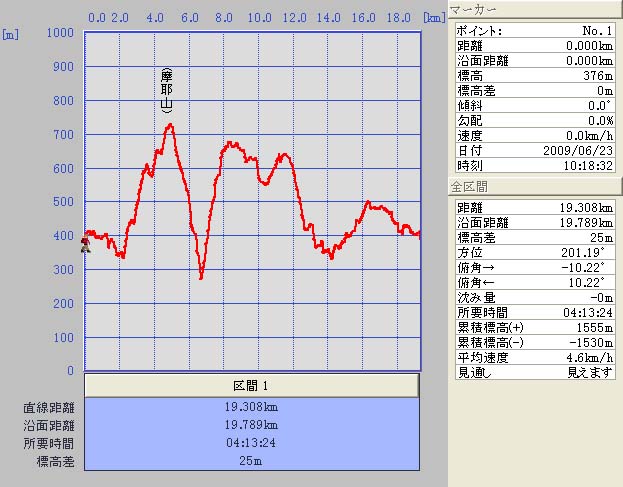This screenshot has height=487, width=623.
Task: Click the マーカー panel header
Action: (535, 9)
